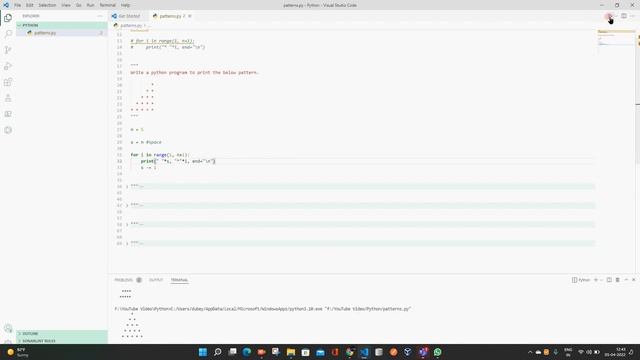
Task: Open run button dropdown arrow
Action: click(616, 16)
